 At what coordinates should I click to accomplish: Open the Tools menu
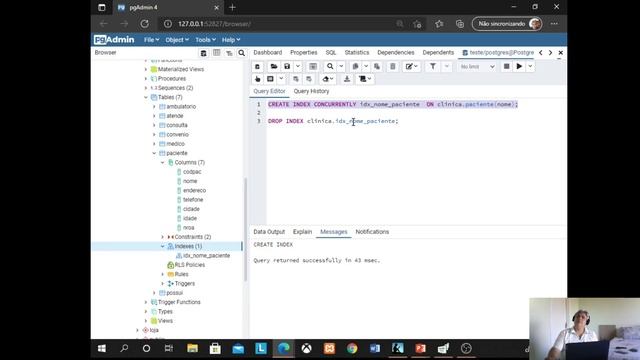[x=205, y=40]
